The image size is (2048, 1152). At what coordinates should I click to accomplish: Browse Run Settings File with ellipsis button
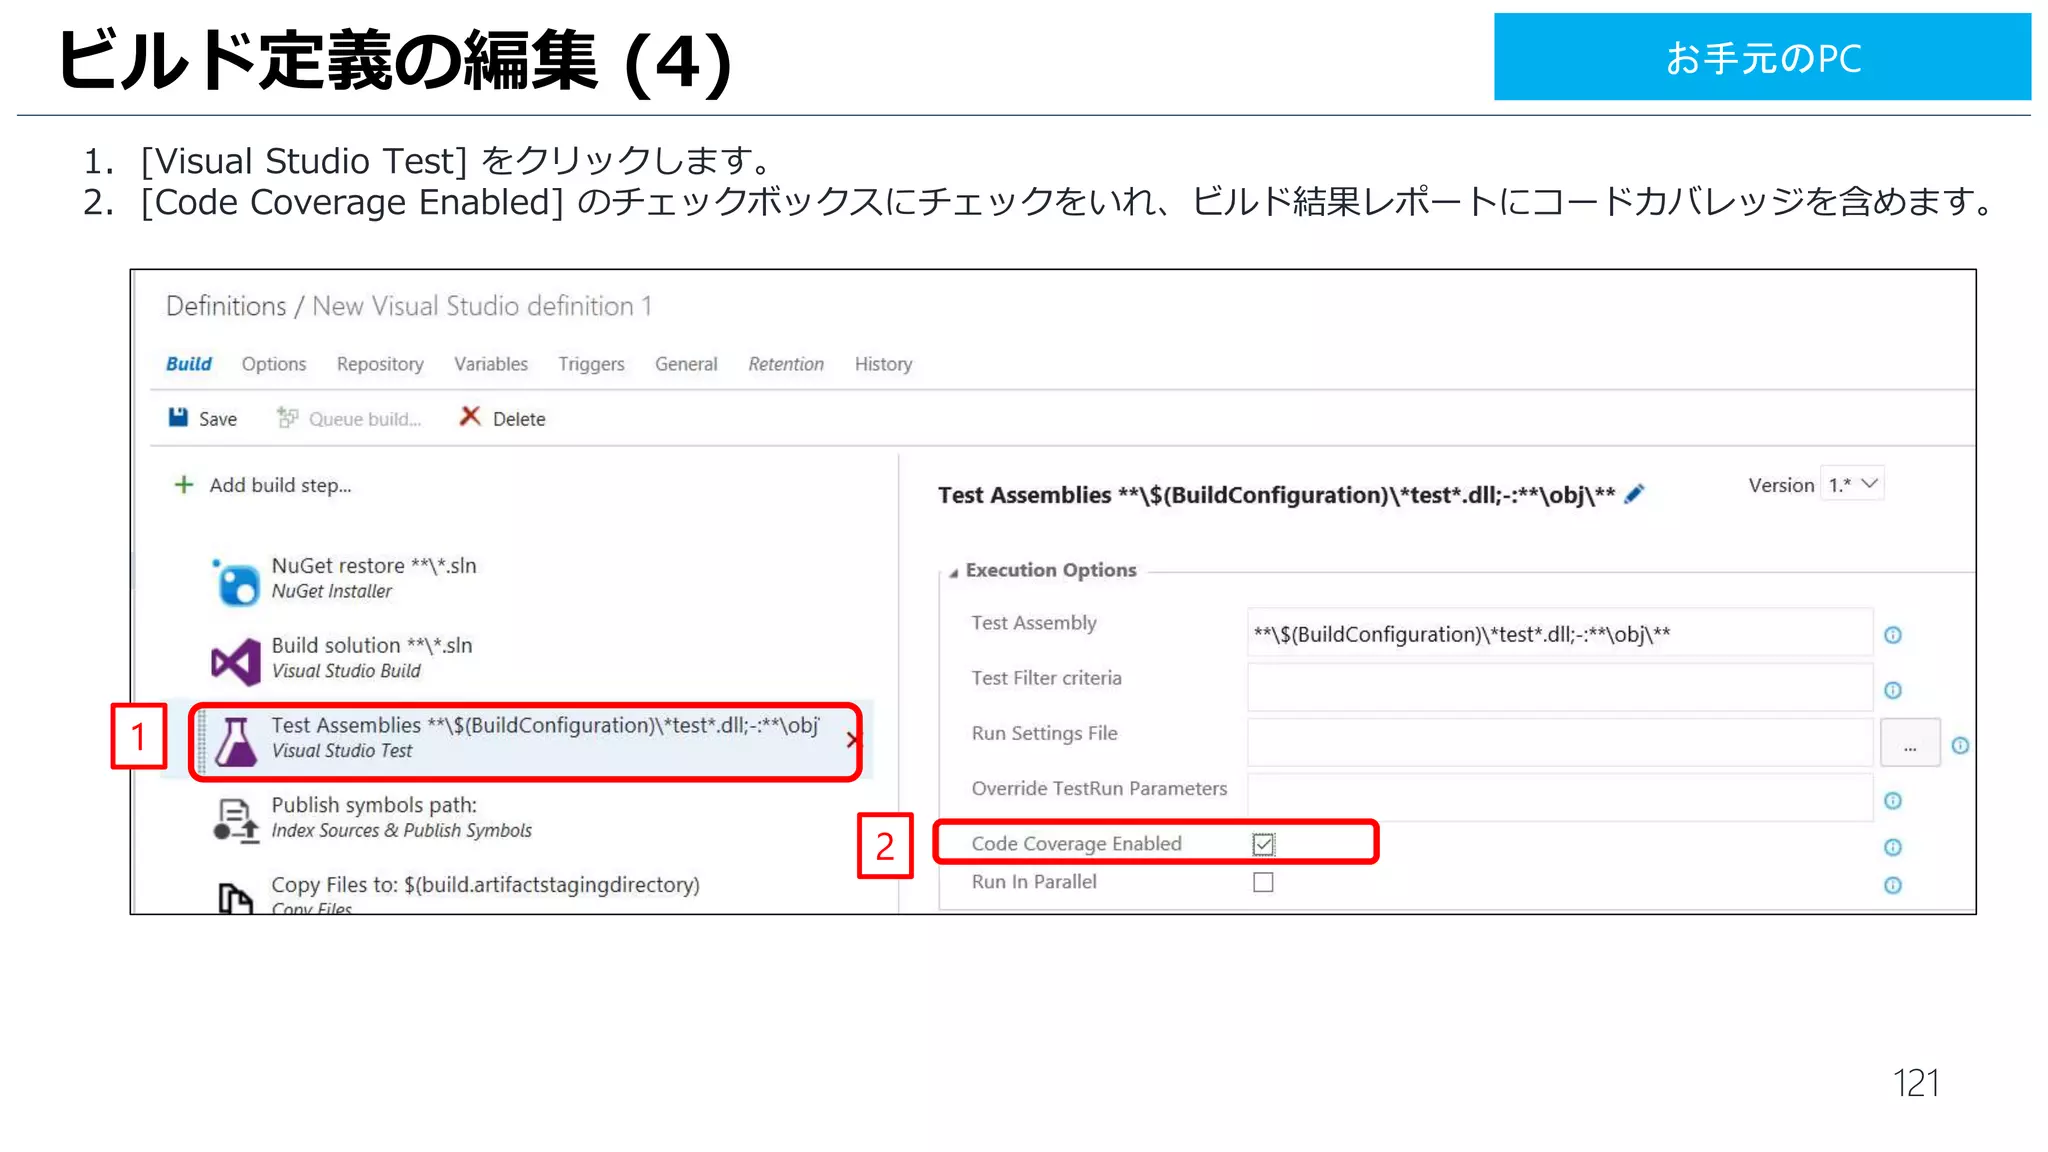point(1910,745)
